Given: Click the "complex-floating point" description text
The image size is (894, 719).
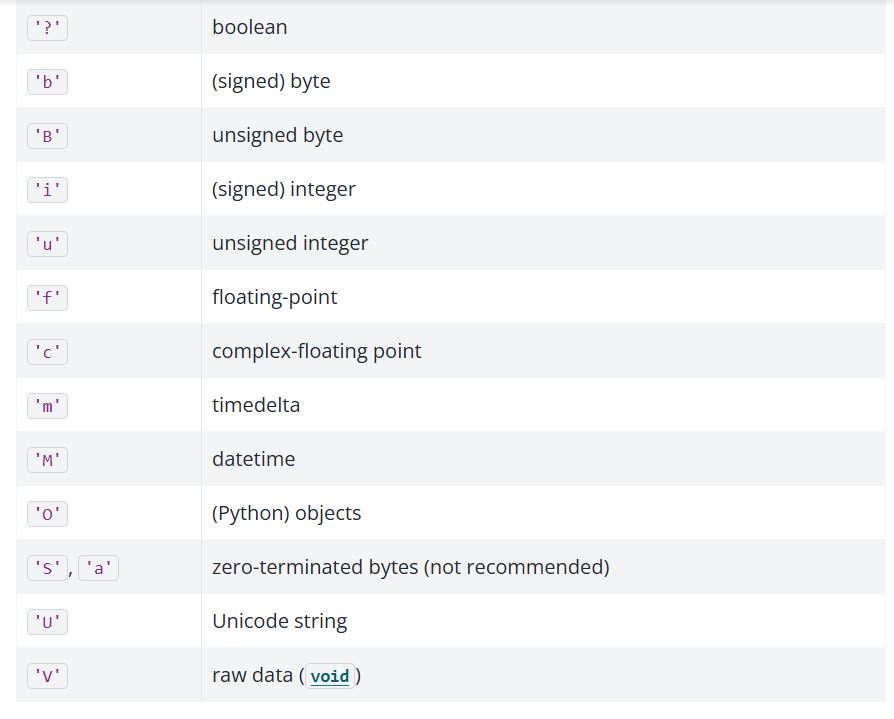Looking at the screenshot, I should (316, 351).
